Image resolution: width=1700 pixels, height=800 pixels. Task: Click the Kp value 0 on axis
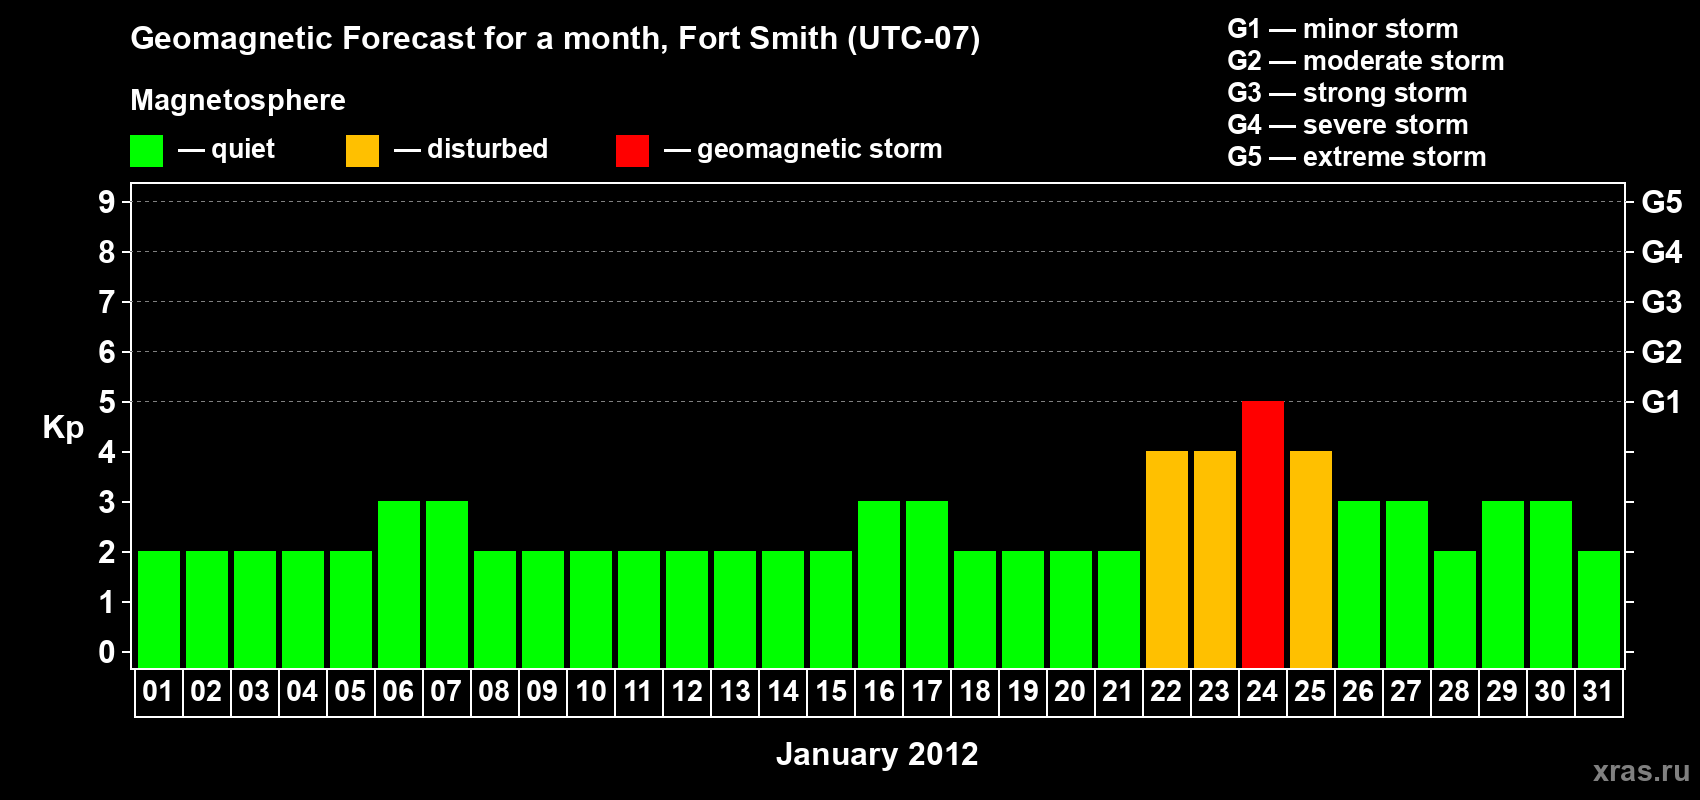(107, 652)
